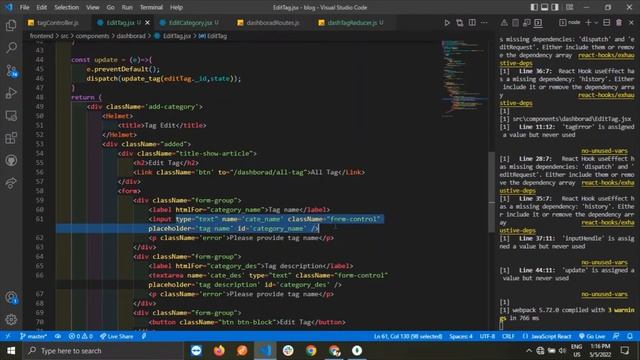Open the Customize Layout button
This screenshot has width=640, height=360.
pyautogui.click(x=569, y=7)
